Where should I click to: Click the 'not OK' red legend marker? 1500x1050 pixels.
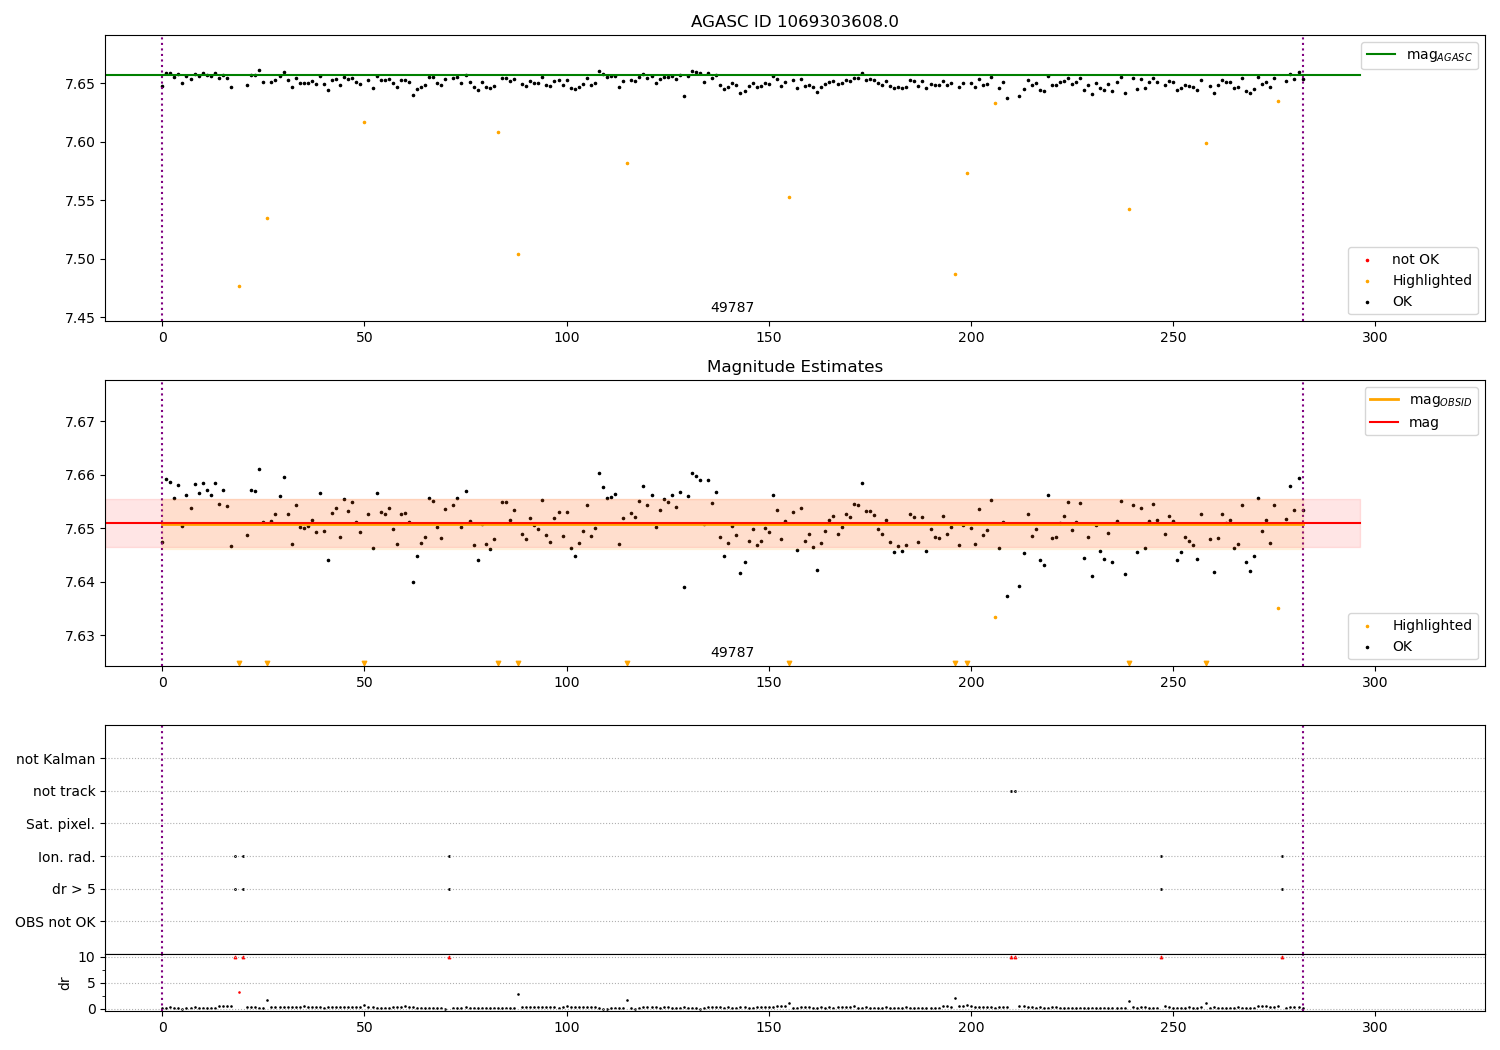[x=1367, y=260]
